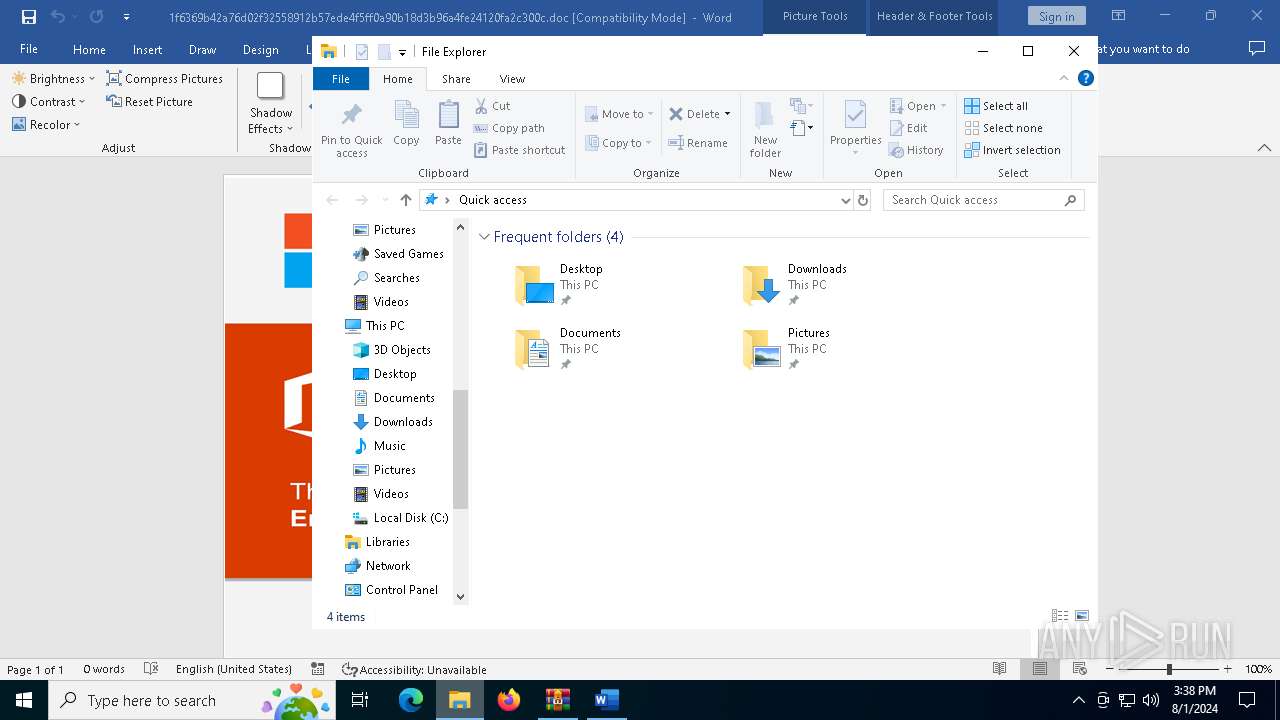Click Compress Pictures in Word ribbon

tap(165, 79)
